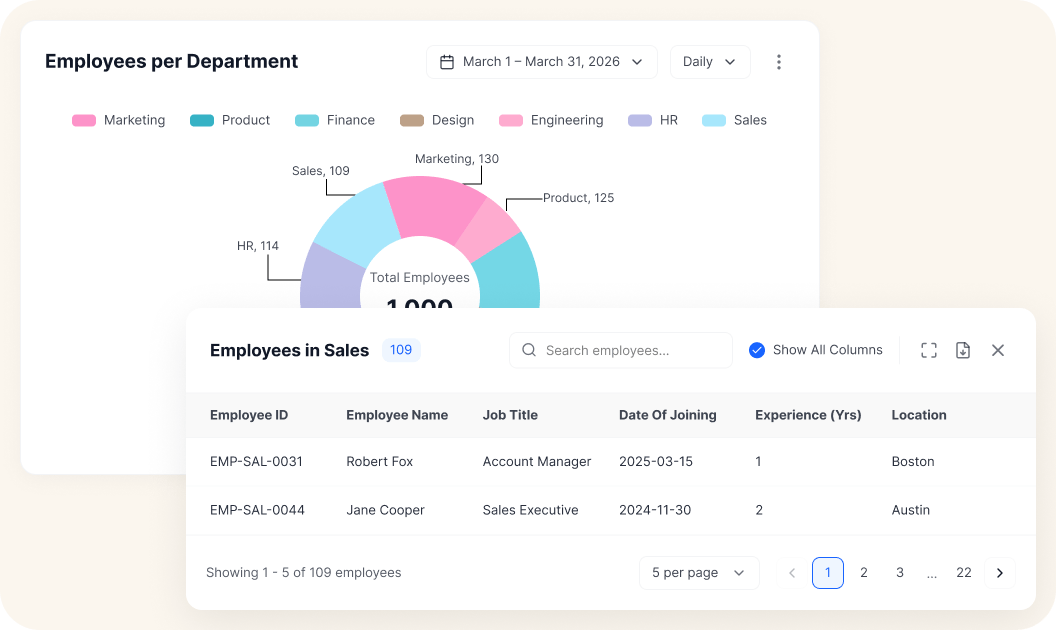Select page 1 in pagination

tap(828, 573)
